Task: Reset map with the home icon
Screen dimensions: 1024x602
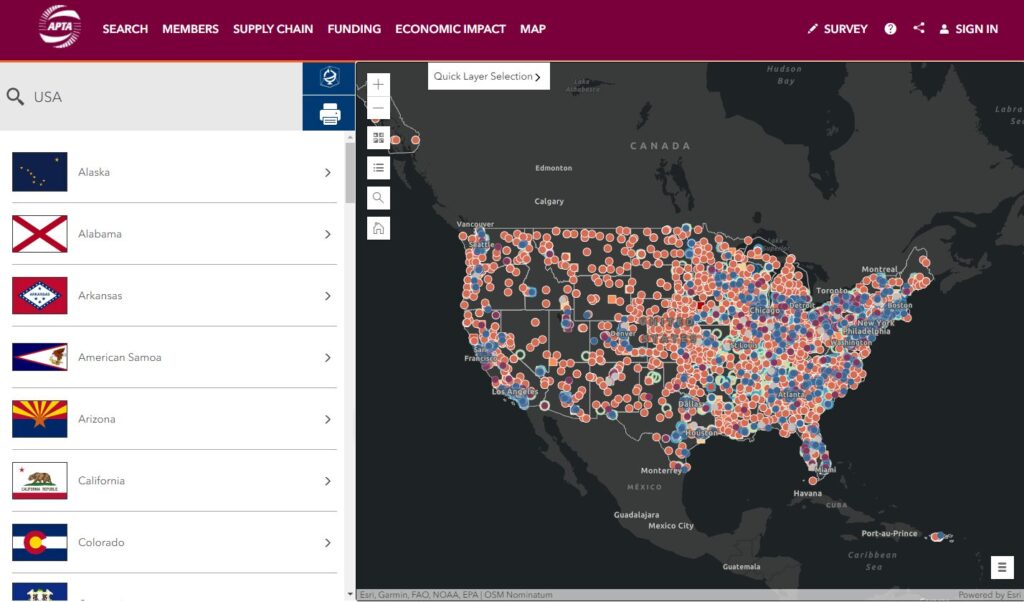Action: point(378,228)
